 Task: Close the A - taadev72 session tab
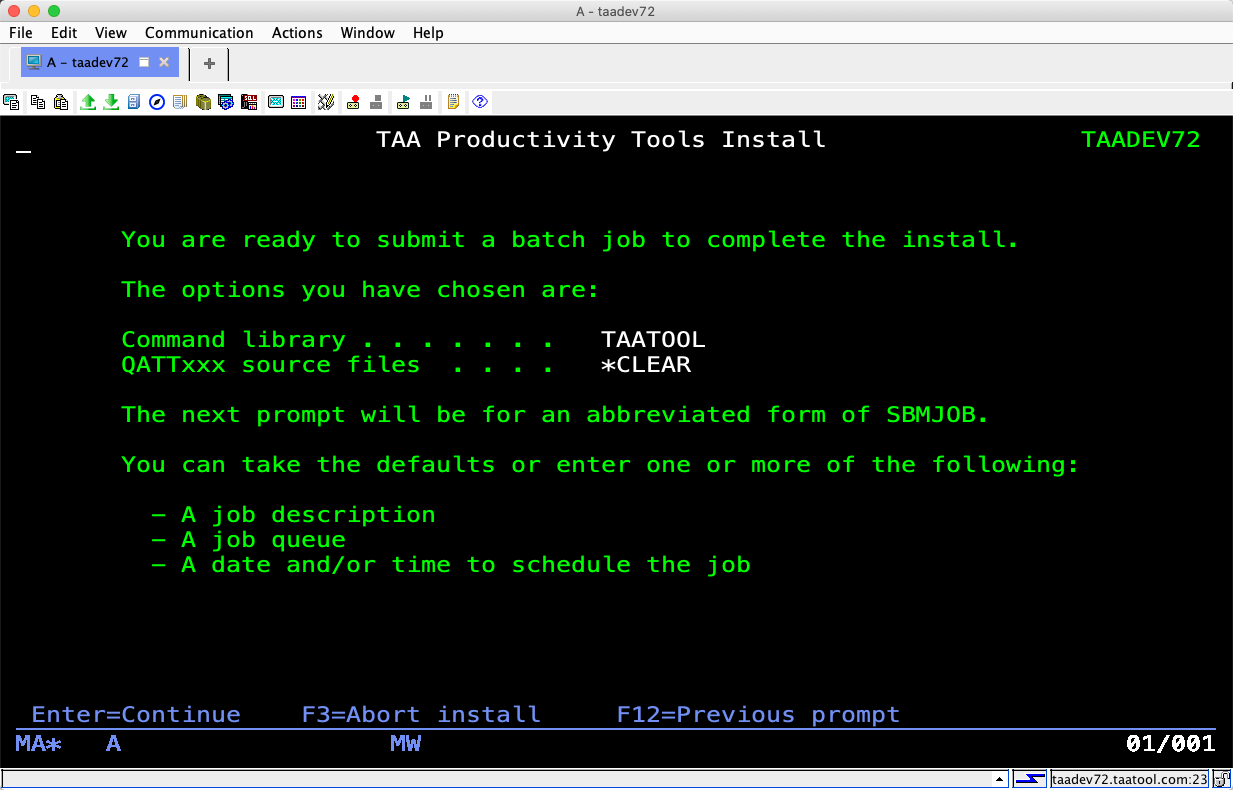(164, 62)
